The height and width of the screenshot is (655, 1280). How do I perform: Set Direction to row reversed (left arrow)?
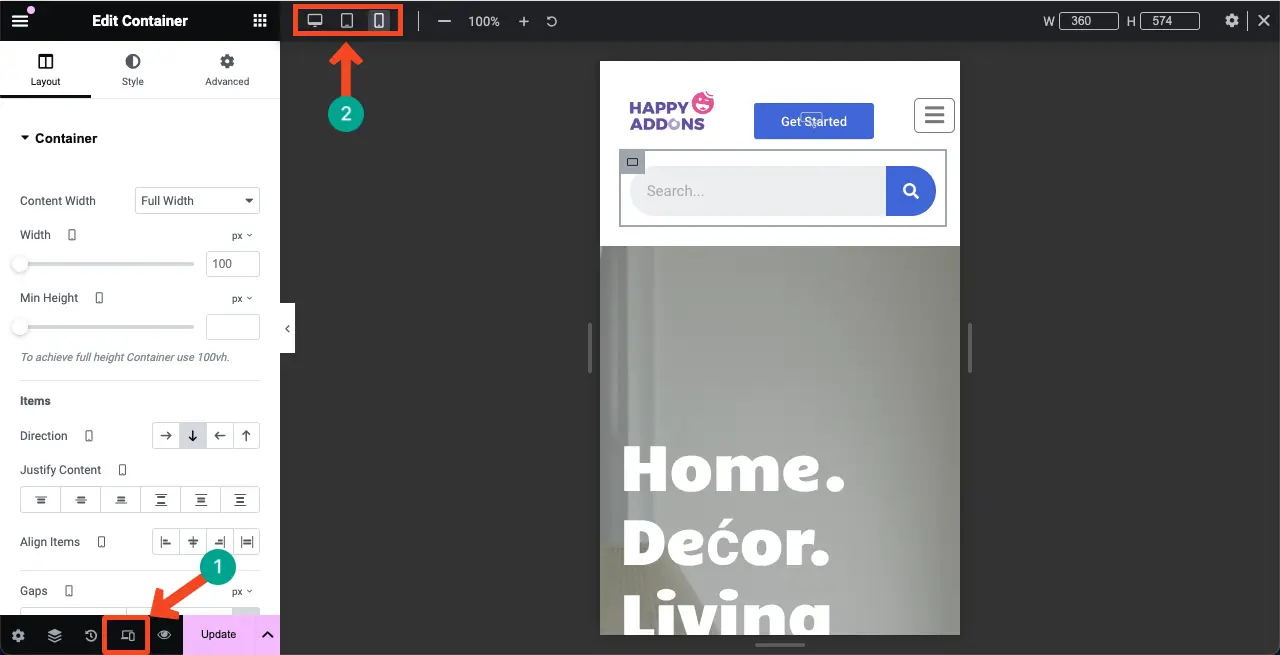pos(220,436)
